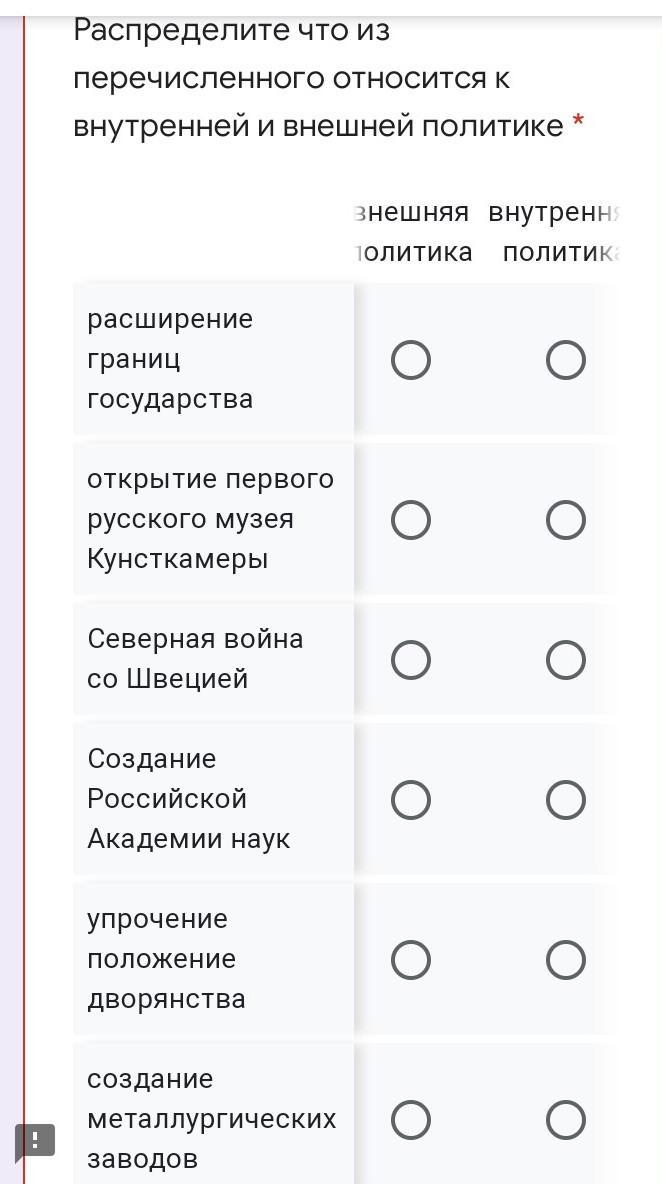Pick внутренняя политика for упрочение положение дворянства
This screenshot has width=662, height=1184.
(565, 960)
